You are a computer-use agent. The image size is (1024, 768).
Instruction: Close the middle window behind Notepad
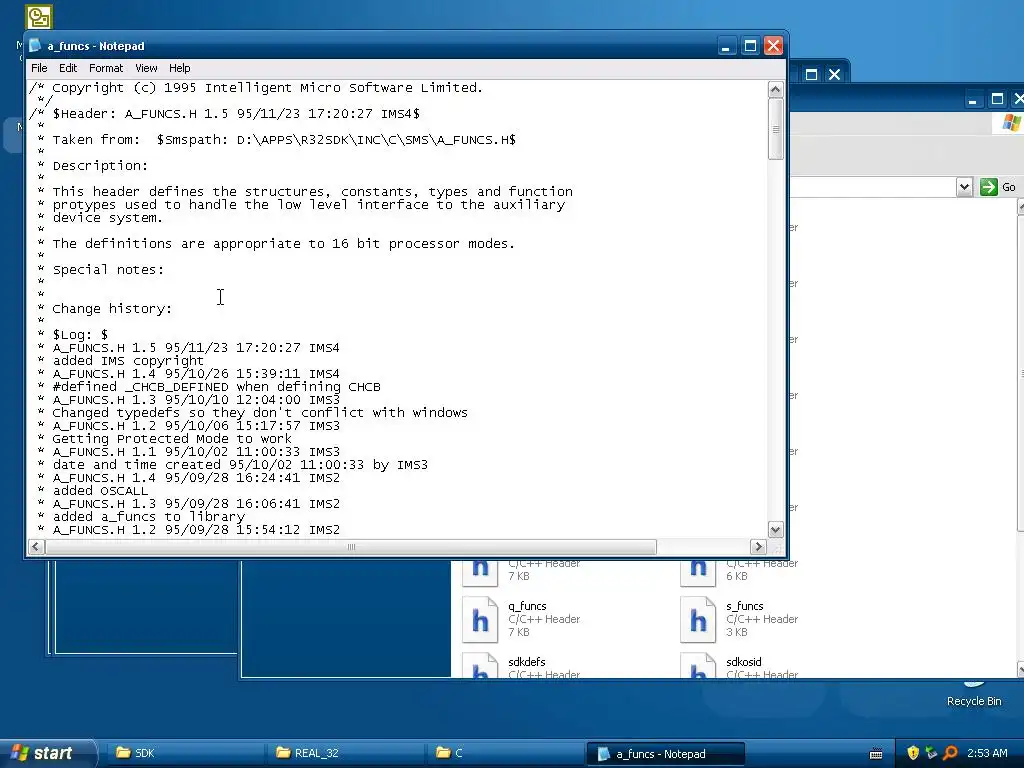coord(835,74)
